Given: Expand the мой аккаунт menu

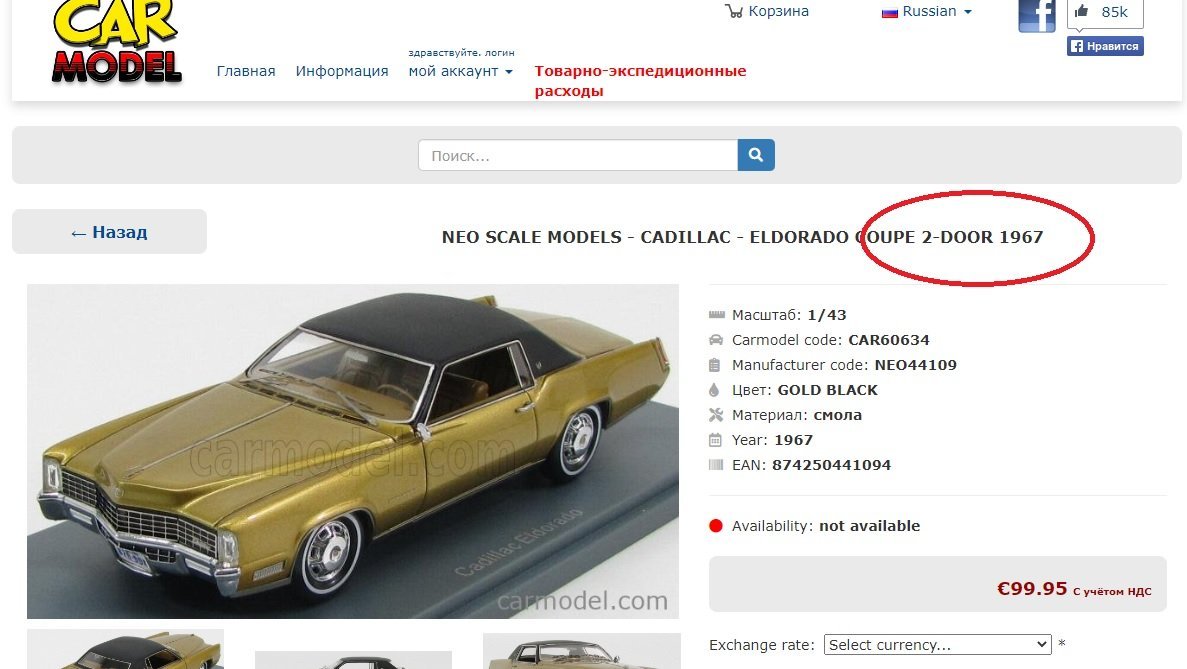Looking at the screenshot, I should coord(461,71).
